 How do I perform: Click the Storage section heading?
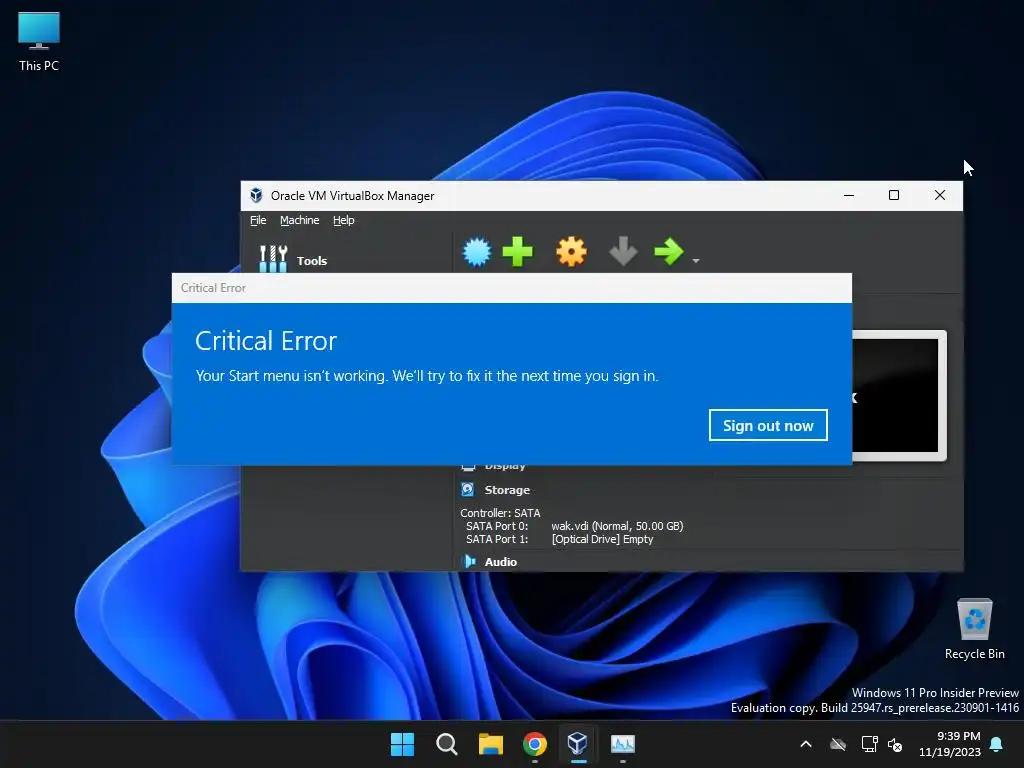pos(507,490)
